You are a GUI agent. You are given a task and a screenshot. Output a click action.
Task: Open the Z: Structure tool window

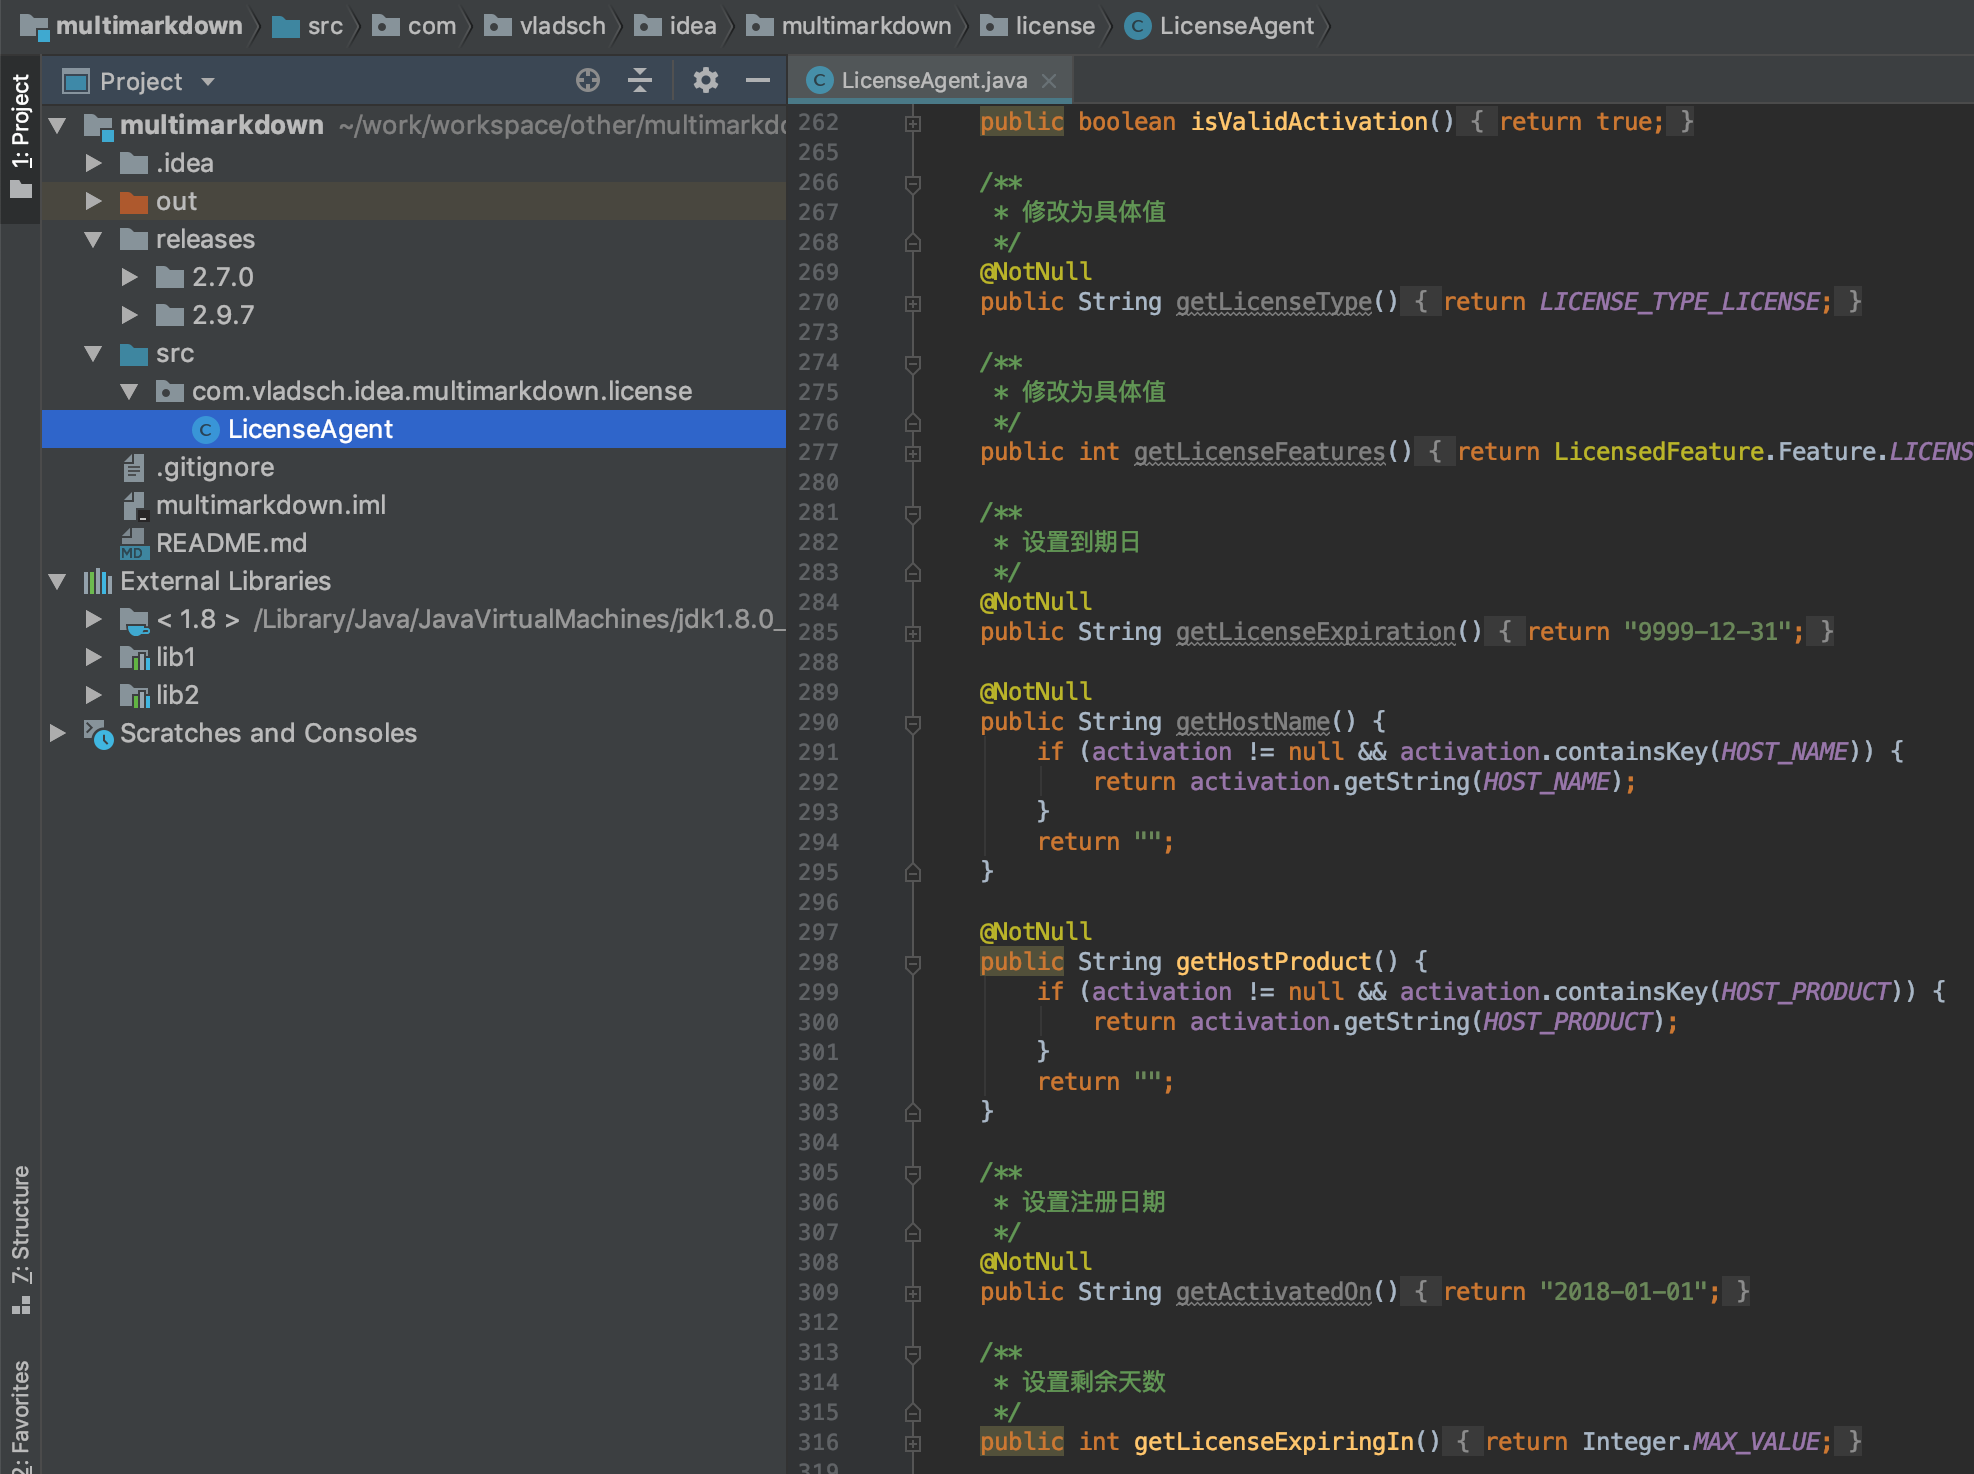coord(20,1239)
